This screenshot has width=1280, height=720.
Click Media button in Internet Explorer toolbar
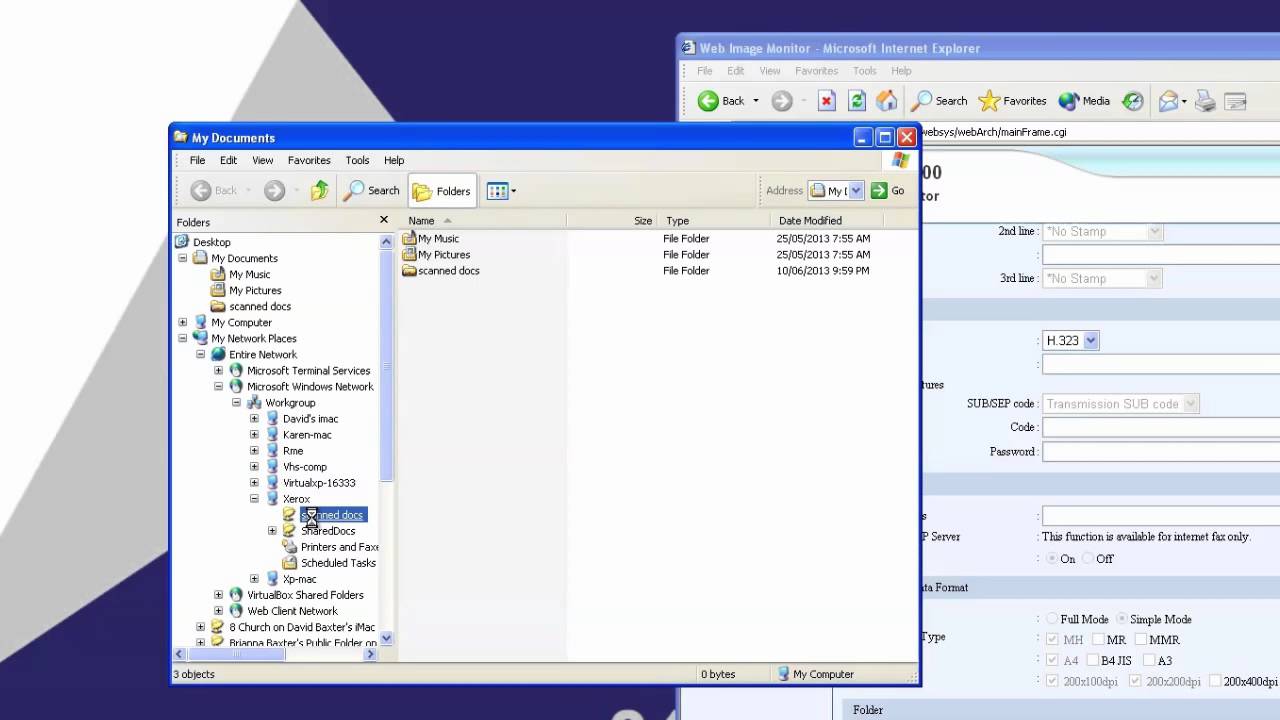click(x=1085, y=101)
